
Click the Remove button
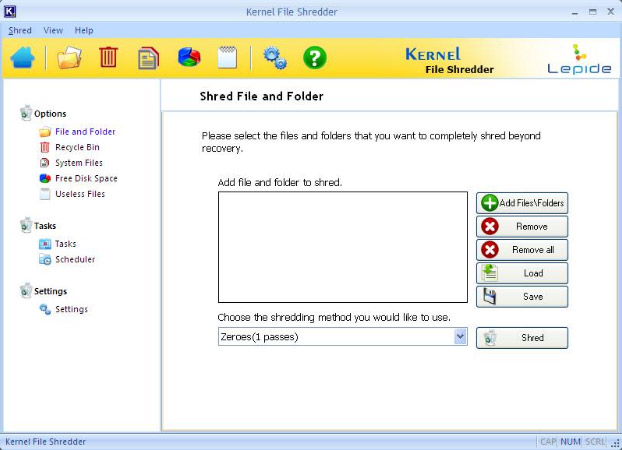click(x=522, y=226)
